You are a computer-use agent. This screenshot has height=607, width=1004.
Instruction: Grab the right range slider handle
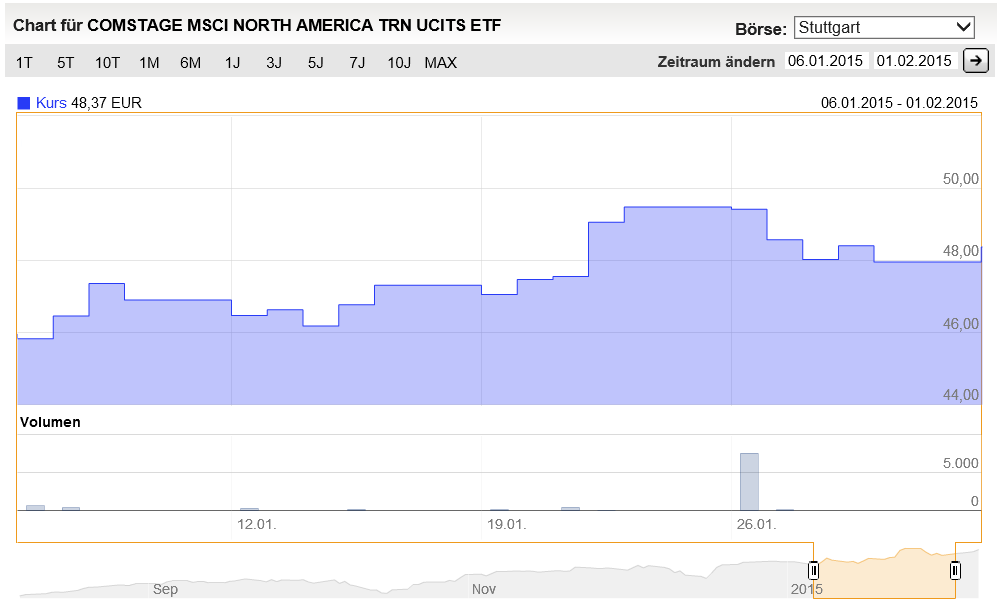[955, 570]
